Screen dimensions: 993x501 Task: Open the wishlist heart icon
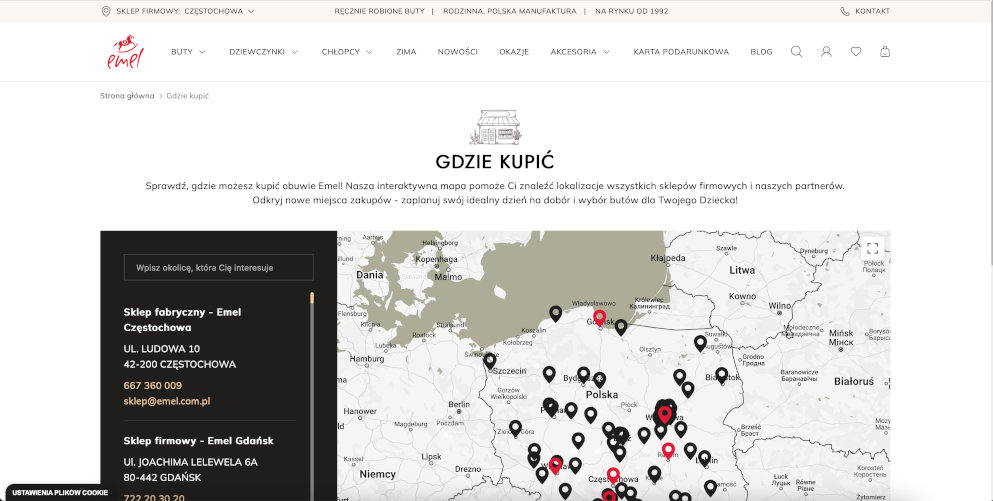[x=856, y=52]
